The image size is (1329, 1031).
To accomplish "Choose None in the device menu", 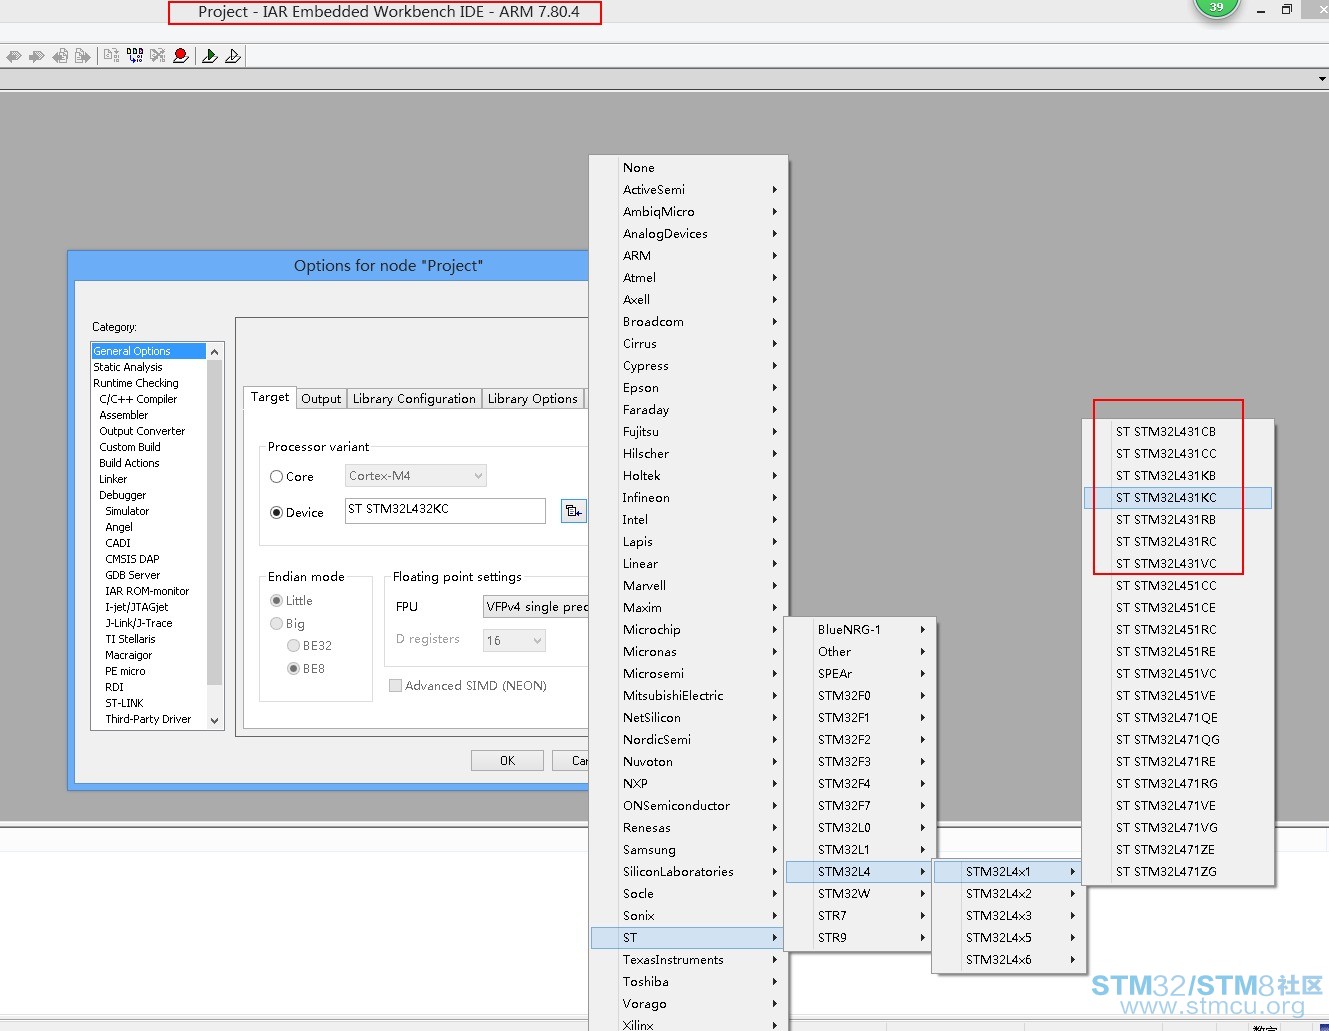I will (688, 168).
